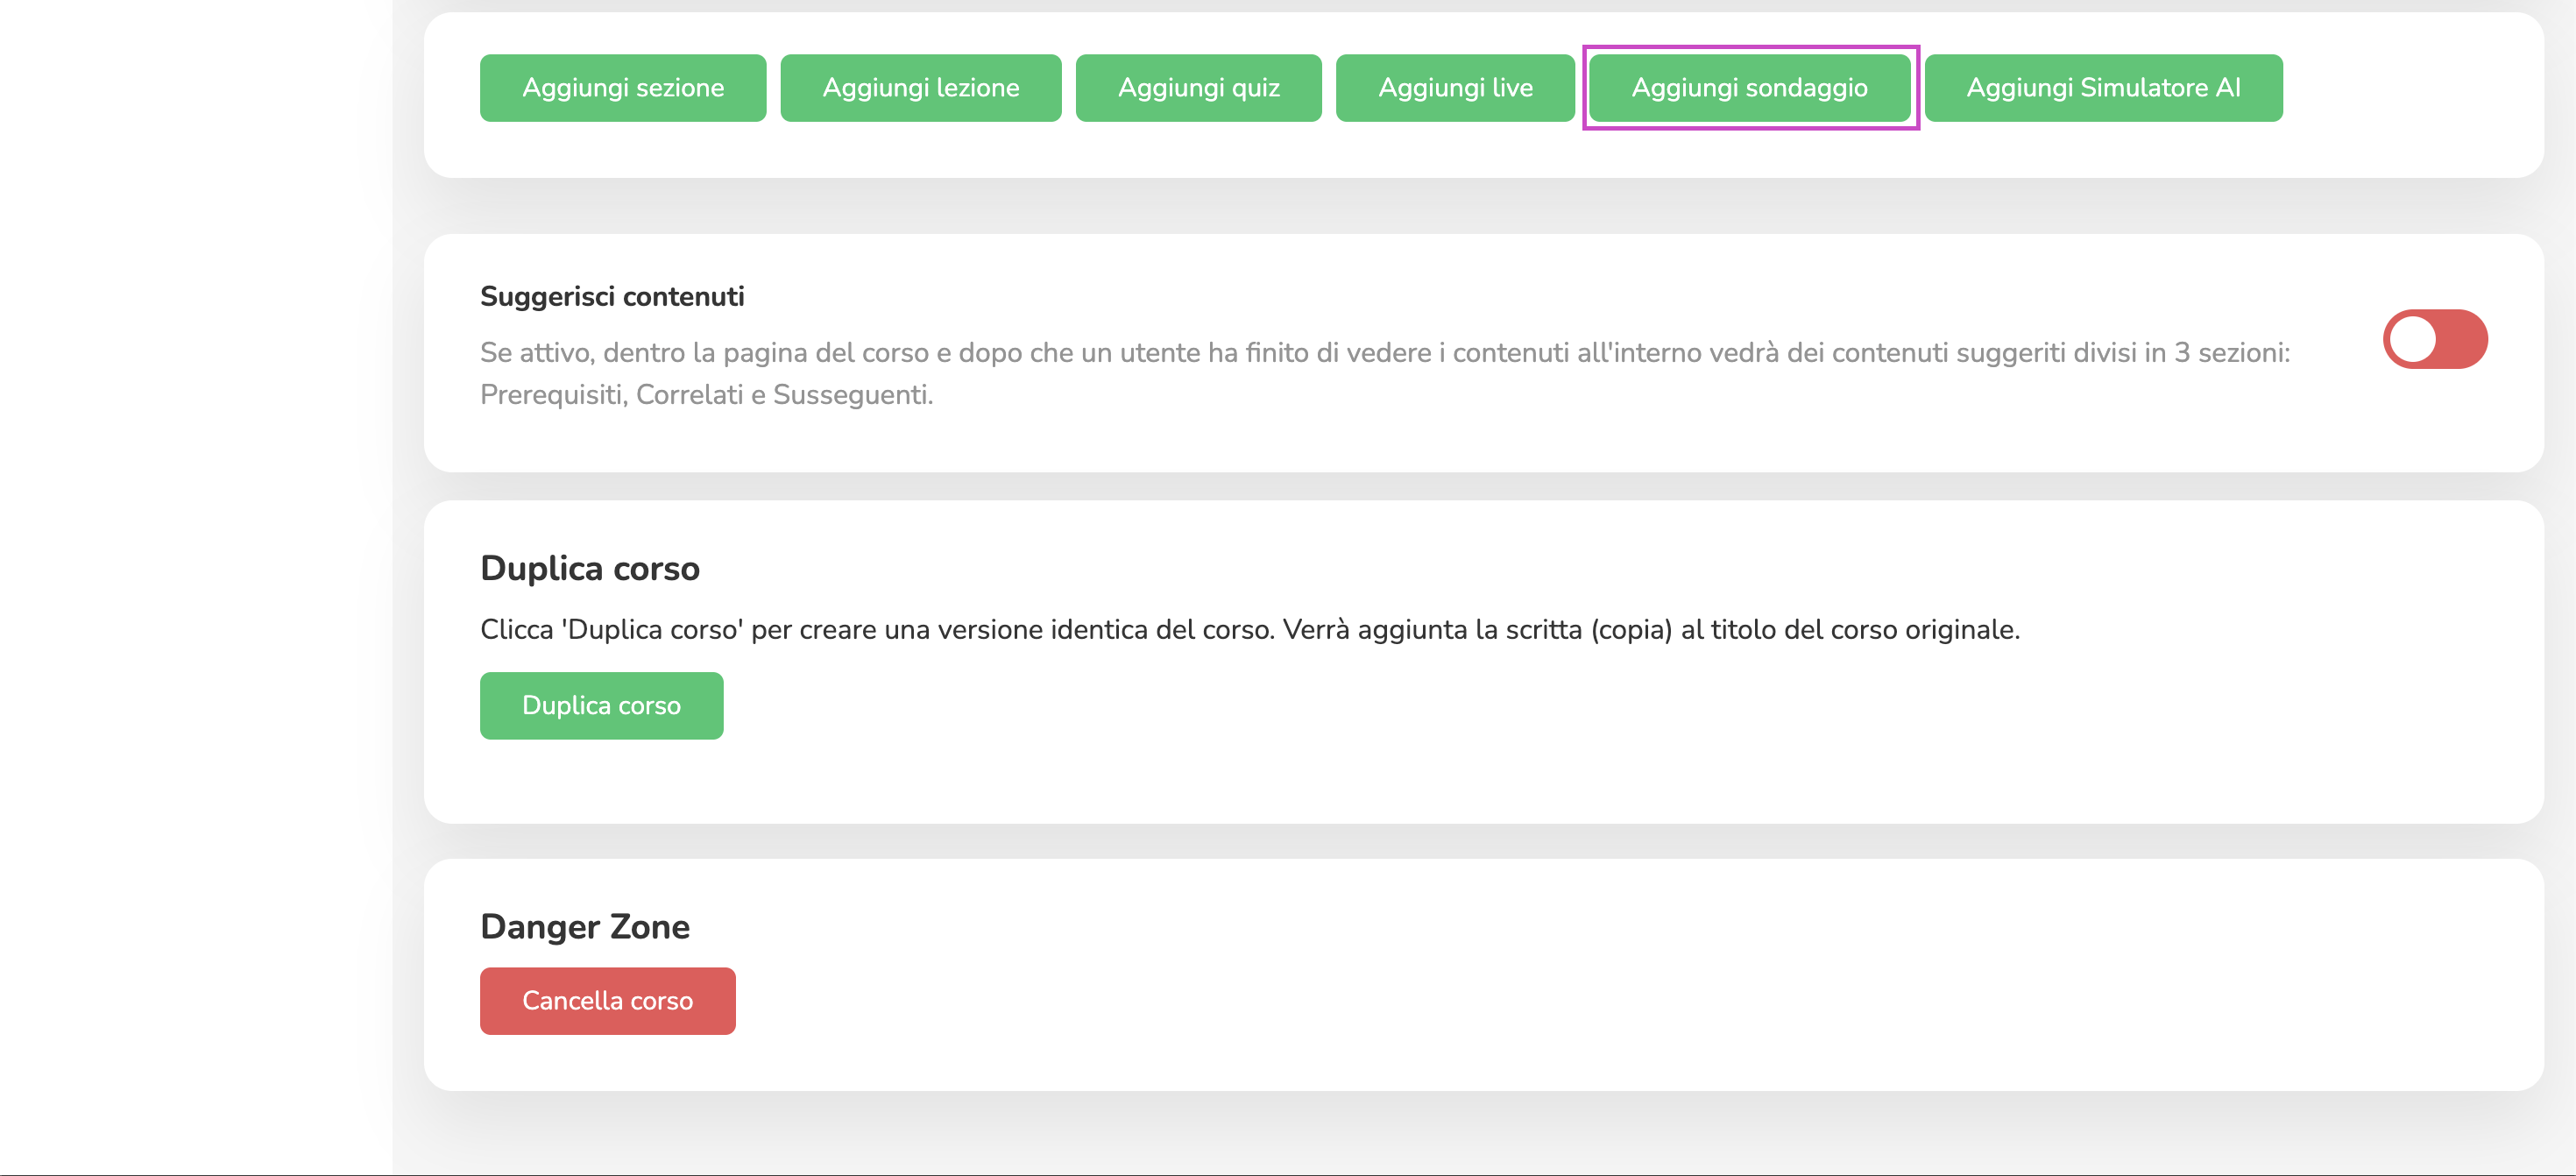Open the Aggiungi live option

[1455, 88]
